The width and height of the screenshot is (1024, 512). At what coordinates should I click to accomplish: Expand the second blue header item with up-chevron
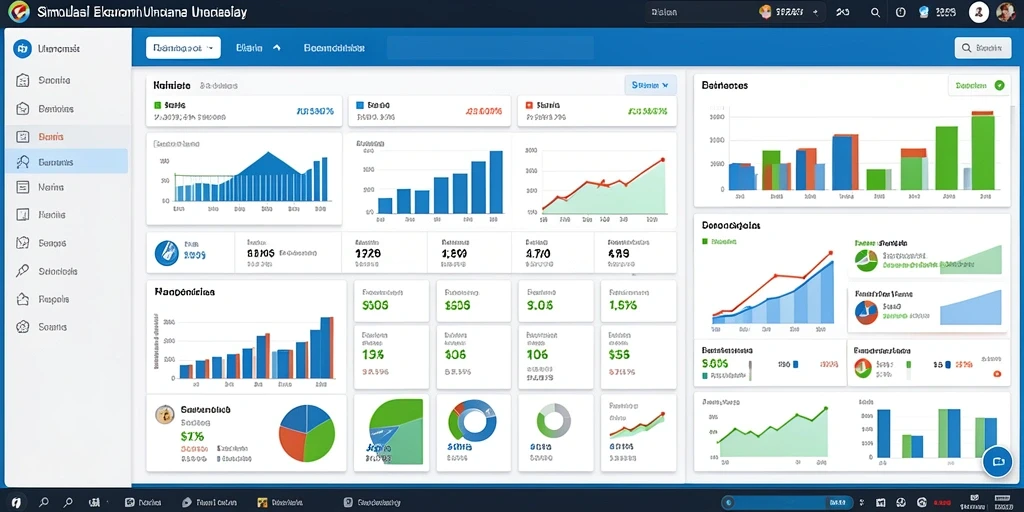(258, 48)
